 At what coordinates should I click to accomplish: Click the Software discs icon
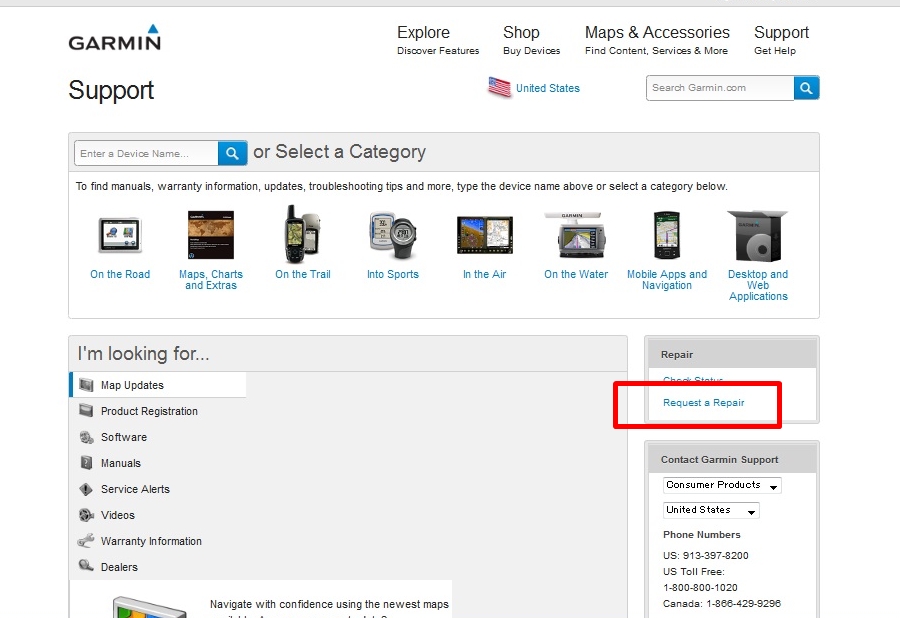point(86,437)
